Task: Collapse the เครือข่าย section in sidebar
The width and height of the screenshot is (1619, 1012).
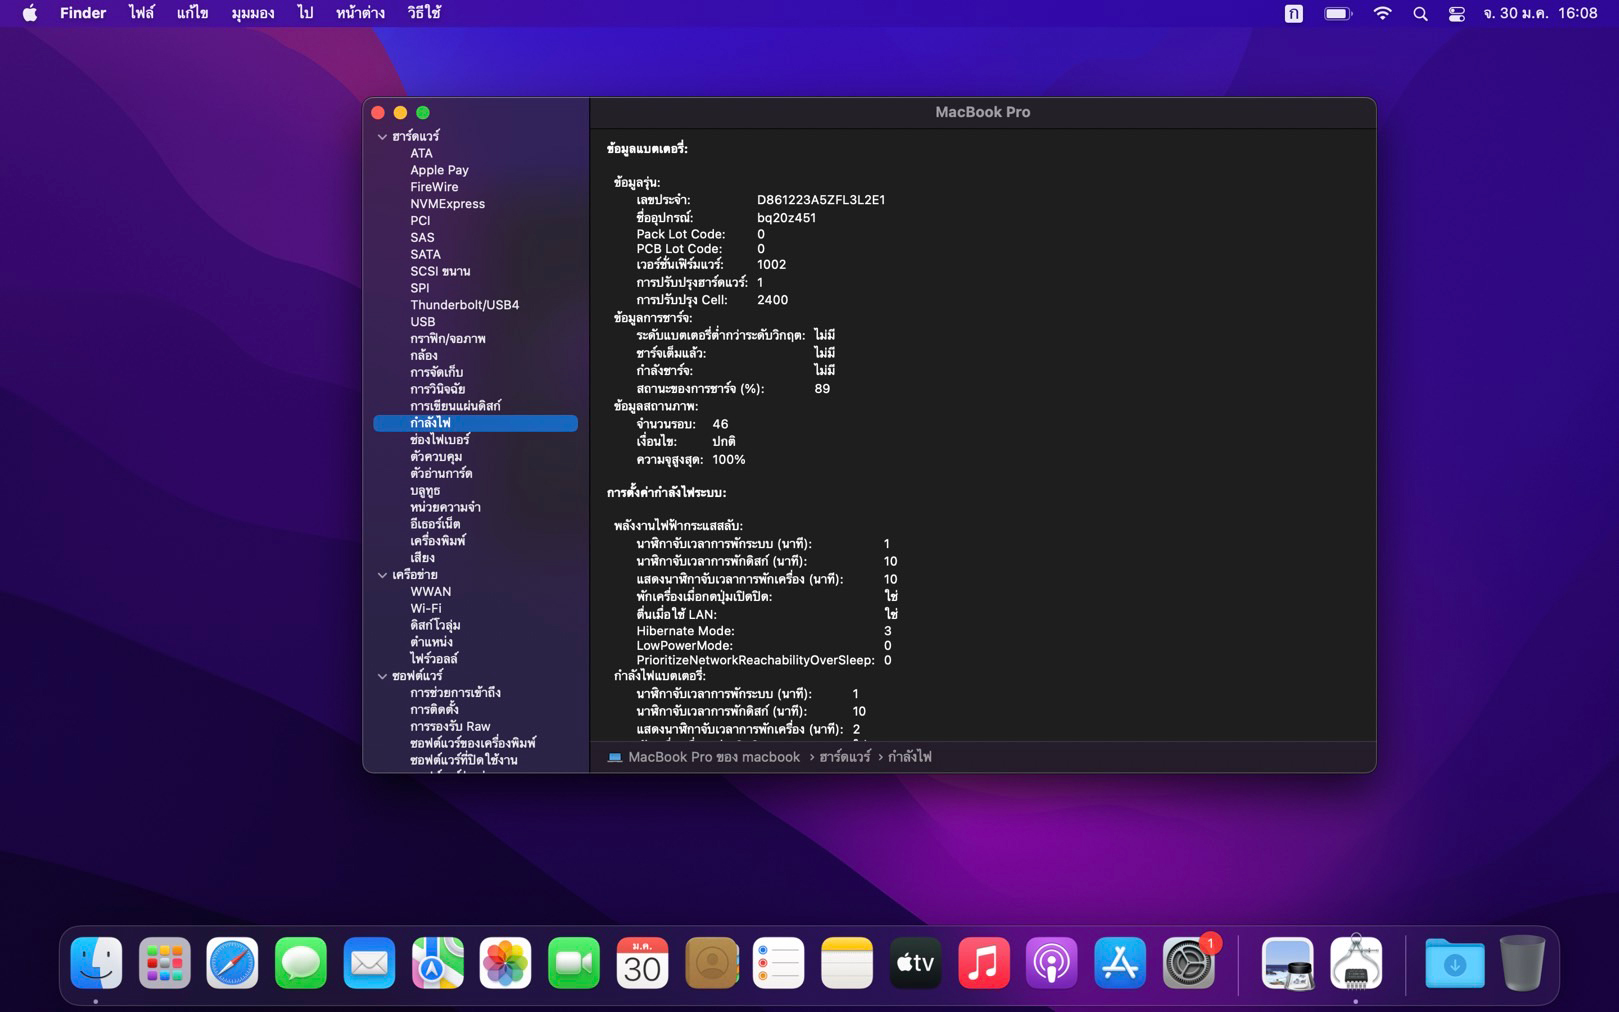Action: [x=382, y=575]
